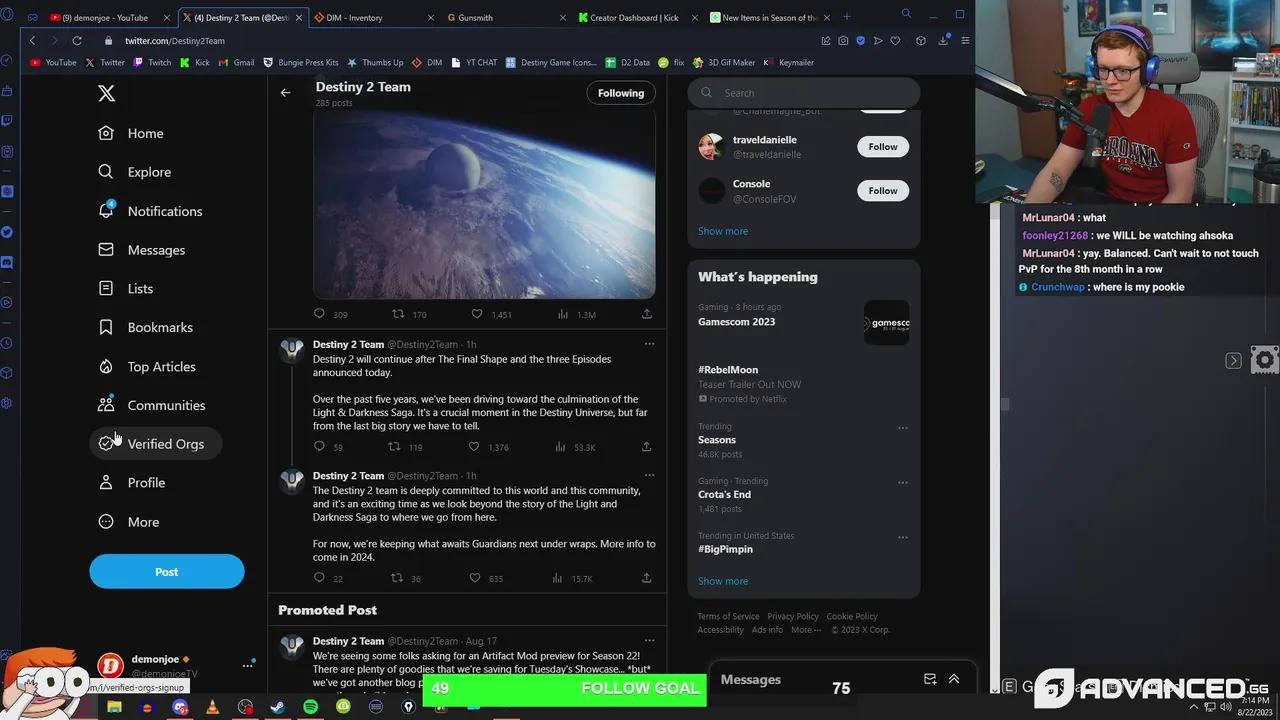Click Show more under What's happening
Viewport: 1280px width, 720px height.
point(723,581)
